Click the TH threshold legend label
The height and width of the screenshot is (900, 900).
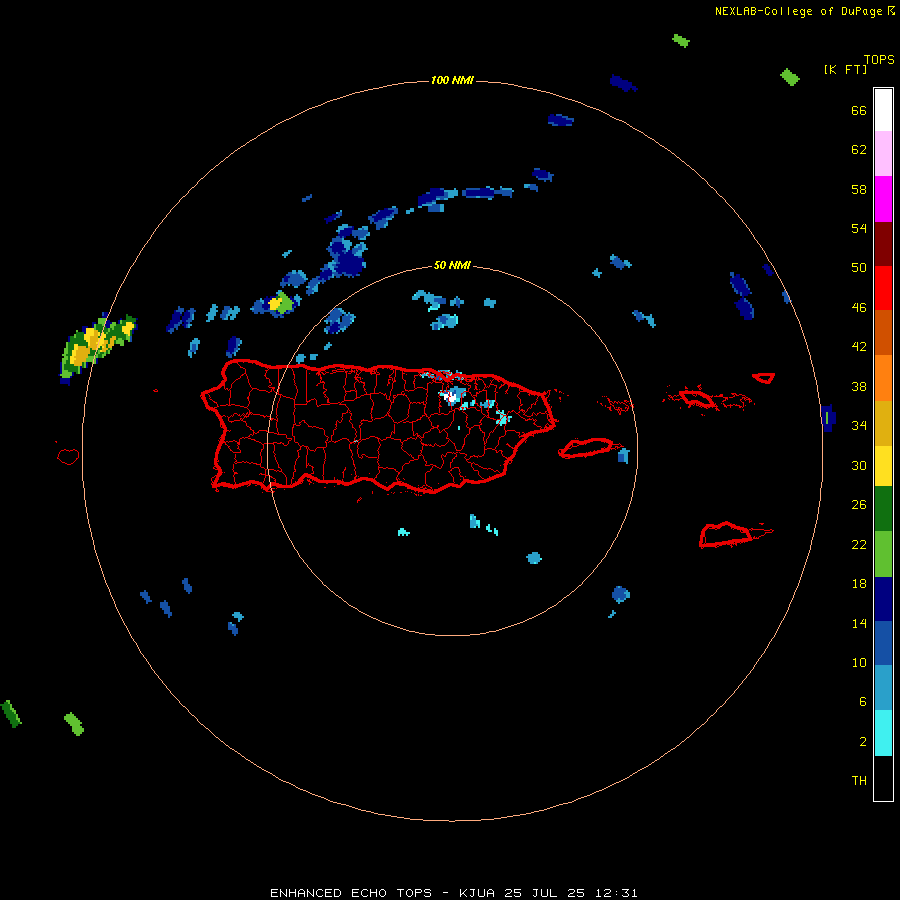coord(859,781)
